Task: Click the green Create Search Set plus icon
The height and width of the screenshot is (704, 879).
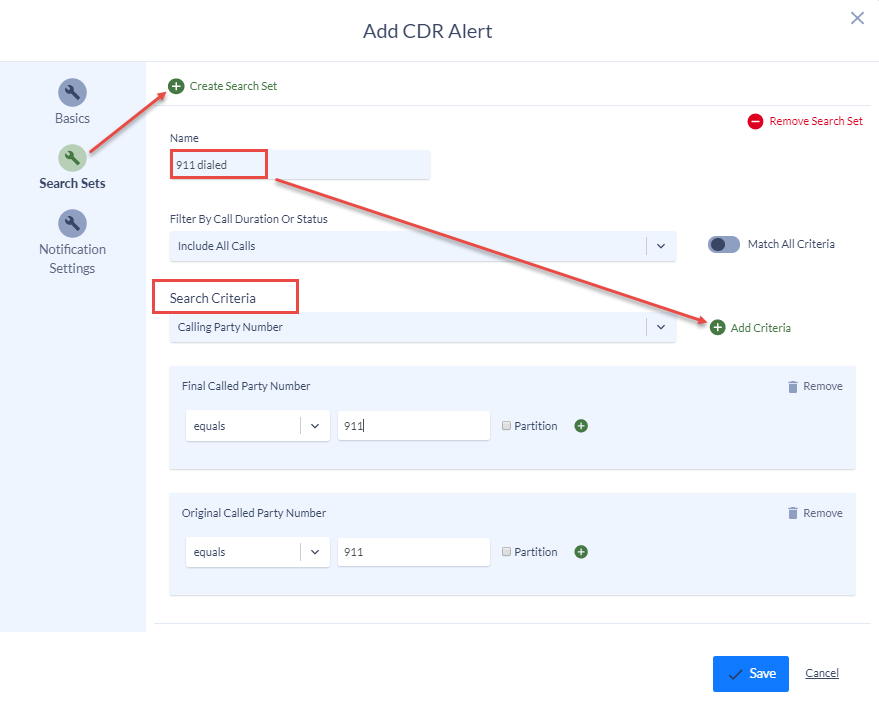Action: [176, 86]
